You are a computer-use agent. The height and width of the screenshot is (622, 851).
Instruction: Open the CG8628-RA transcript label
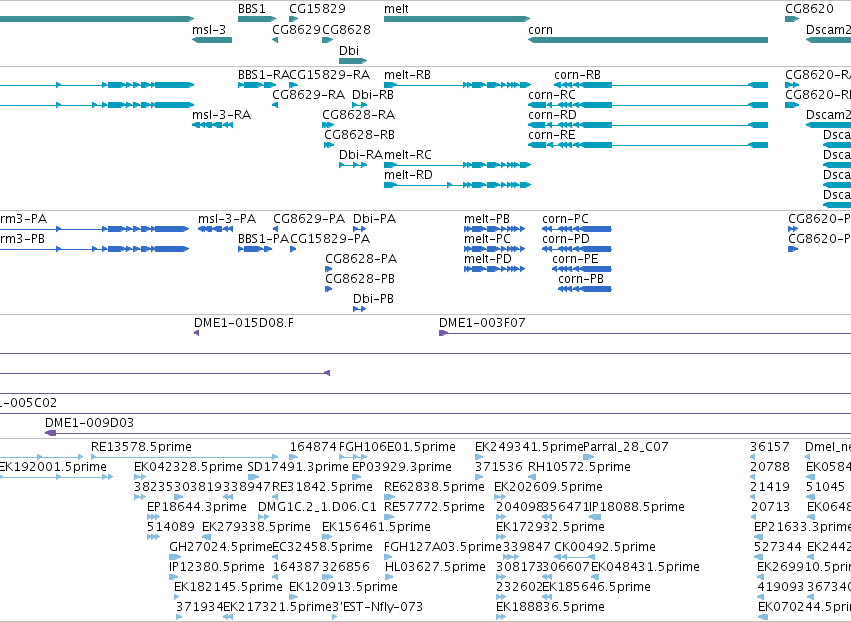(359, 115)
